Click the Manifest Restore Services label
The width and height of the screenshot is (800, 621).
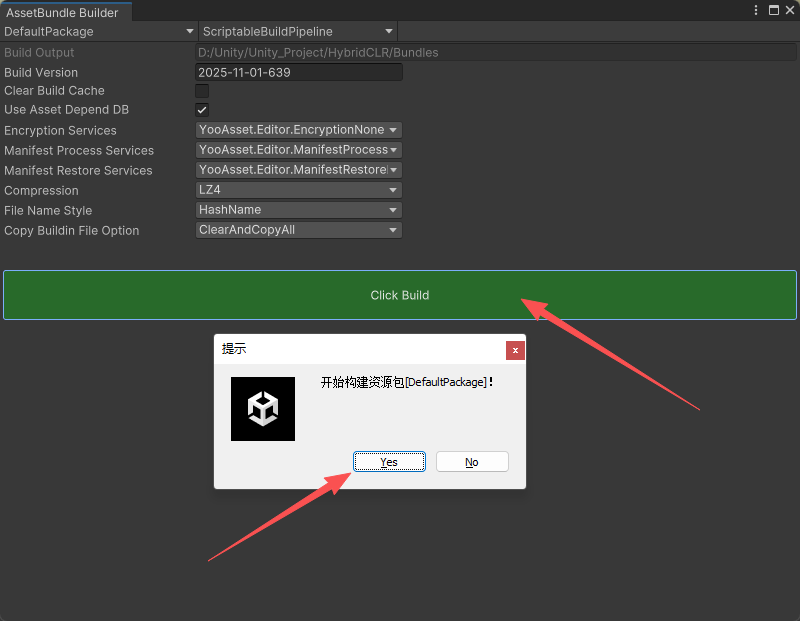(78, 170)
